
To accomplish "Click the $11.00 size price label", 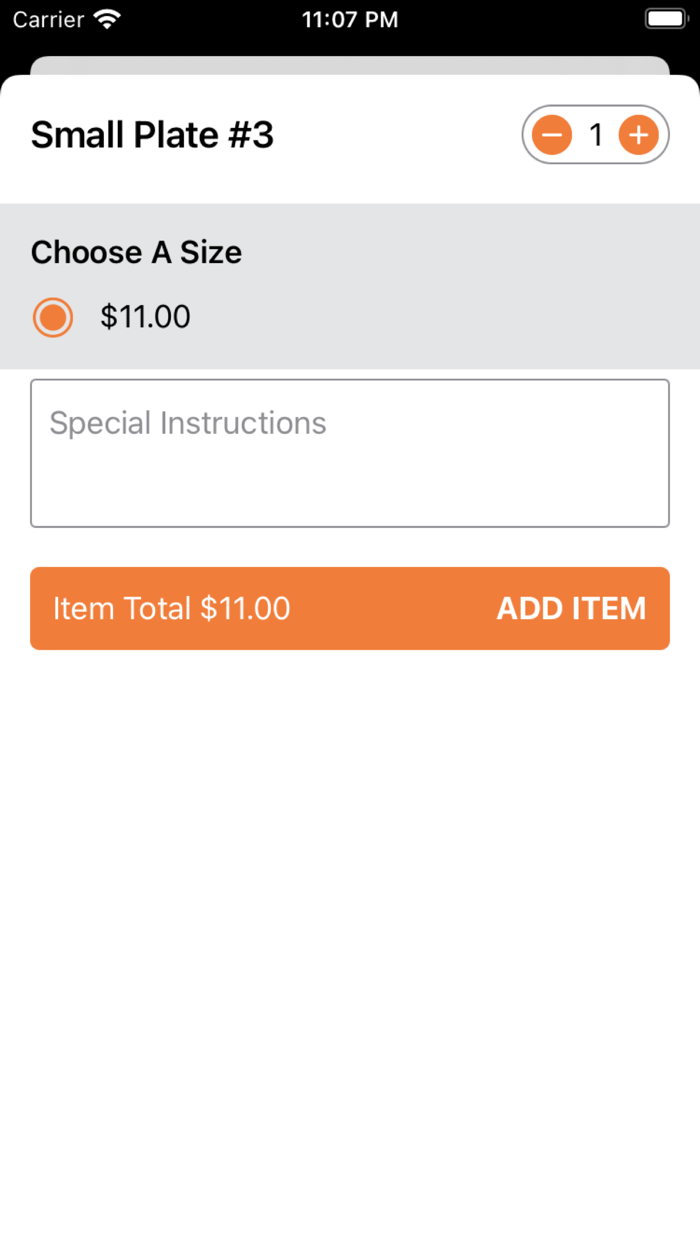I will point(145,318).
